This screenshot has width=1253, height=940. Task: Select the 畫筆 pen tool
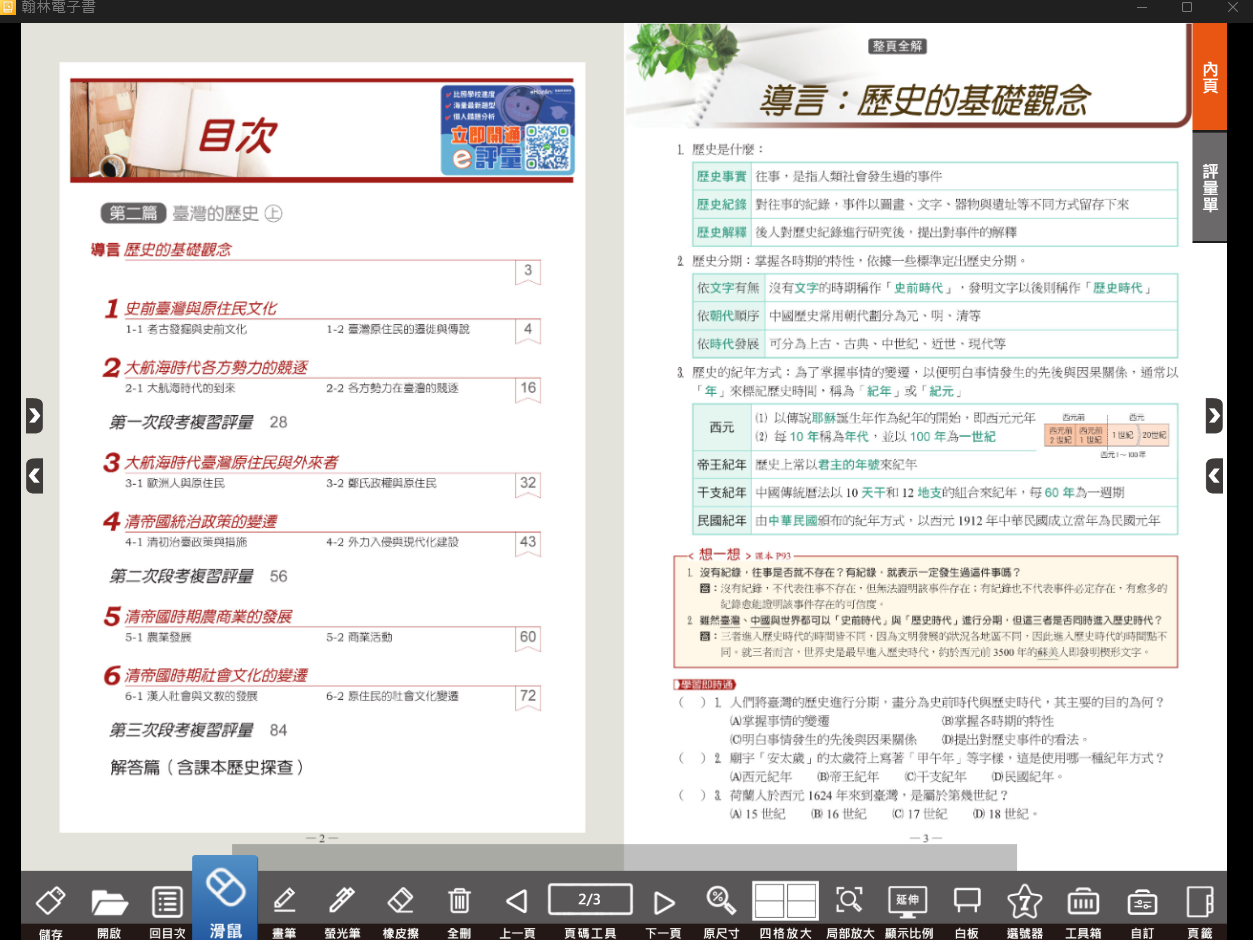(284, 901)
